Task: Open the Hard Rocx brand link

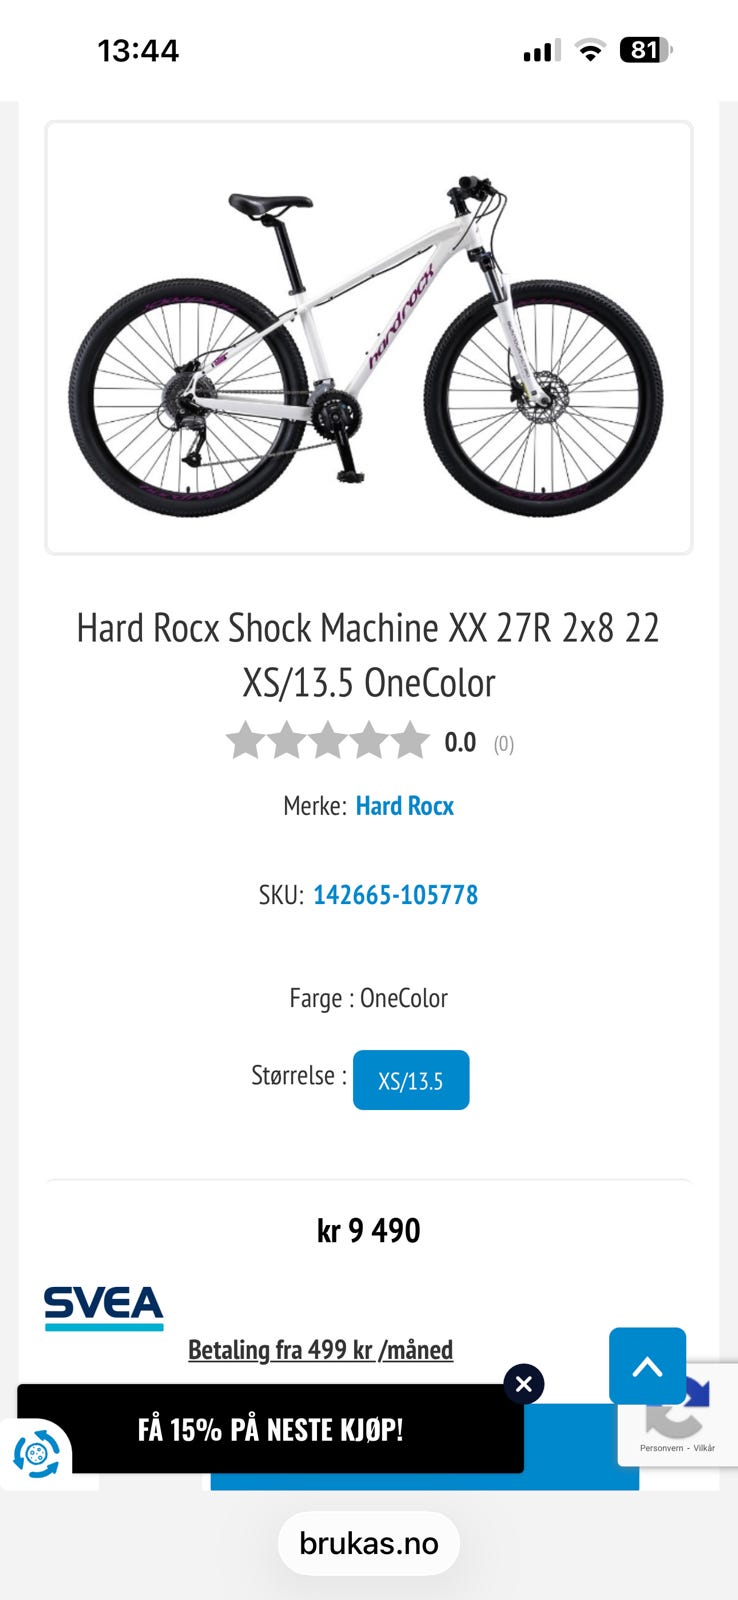Action: (x=405, y=806)
